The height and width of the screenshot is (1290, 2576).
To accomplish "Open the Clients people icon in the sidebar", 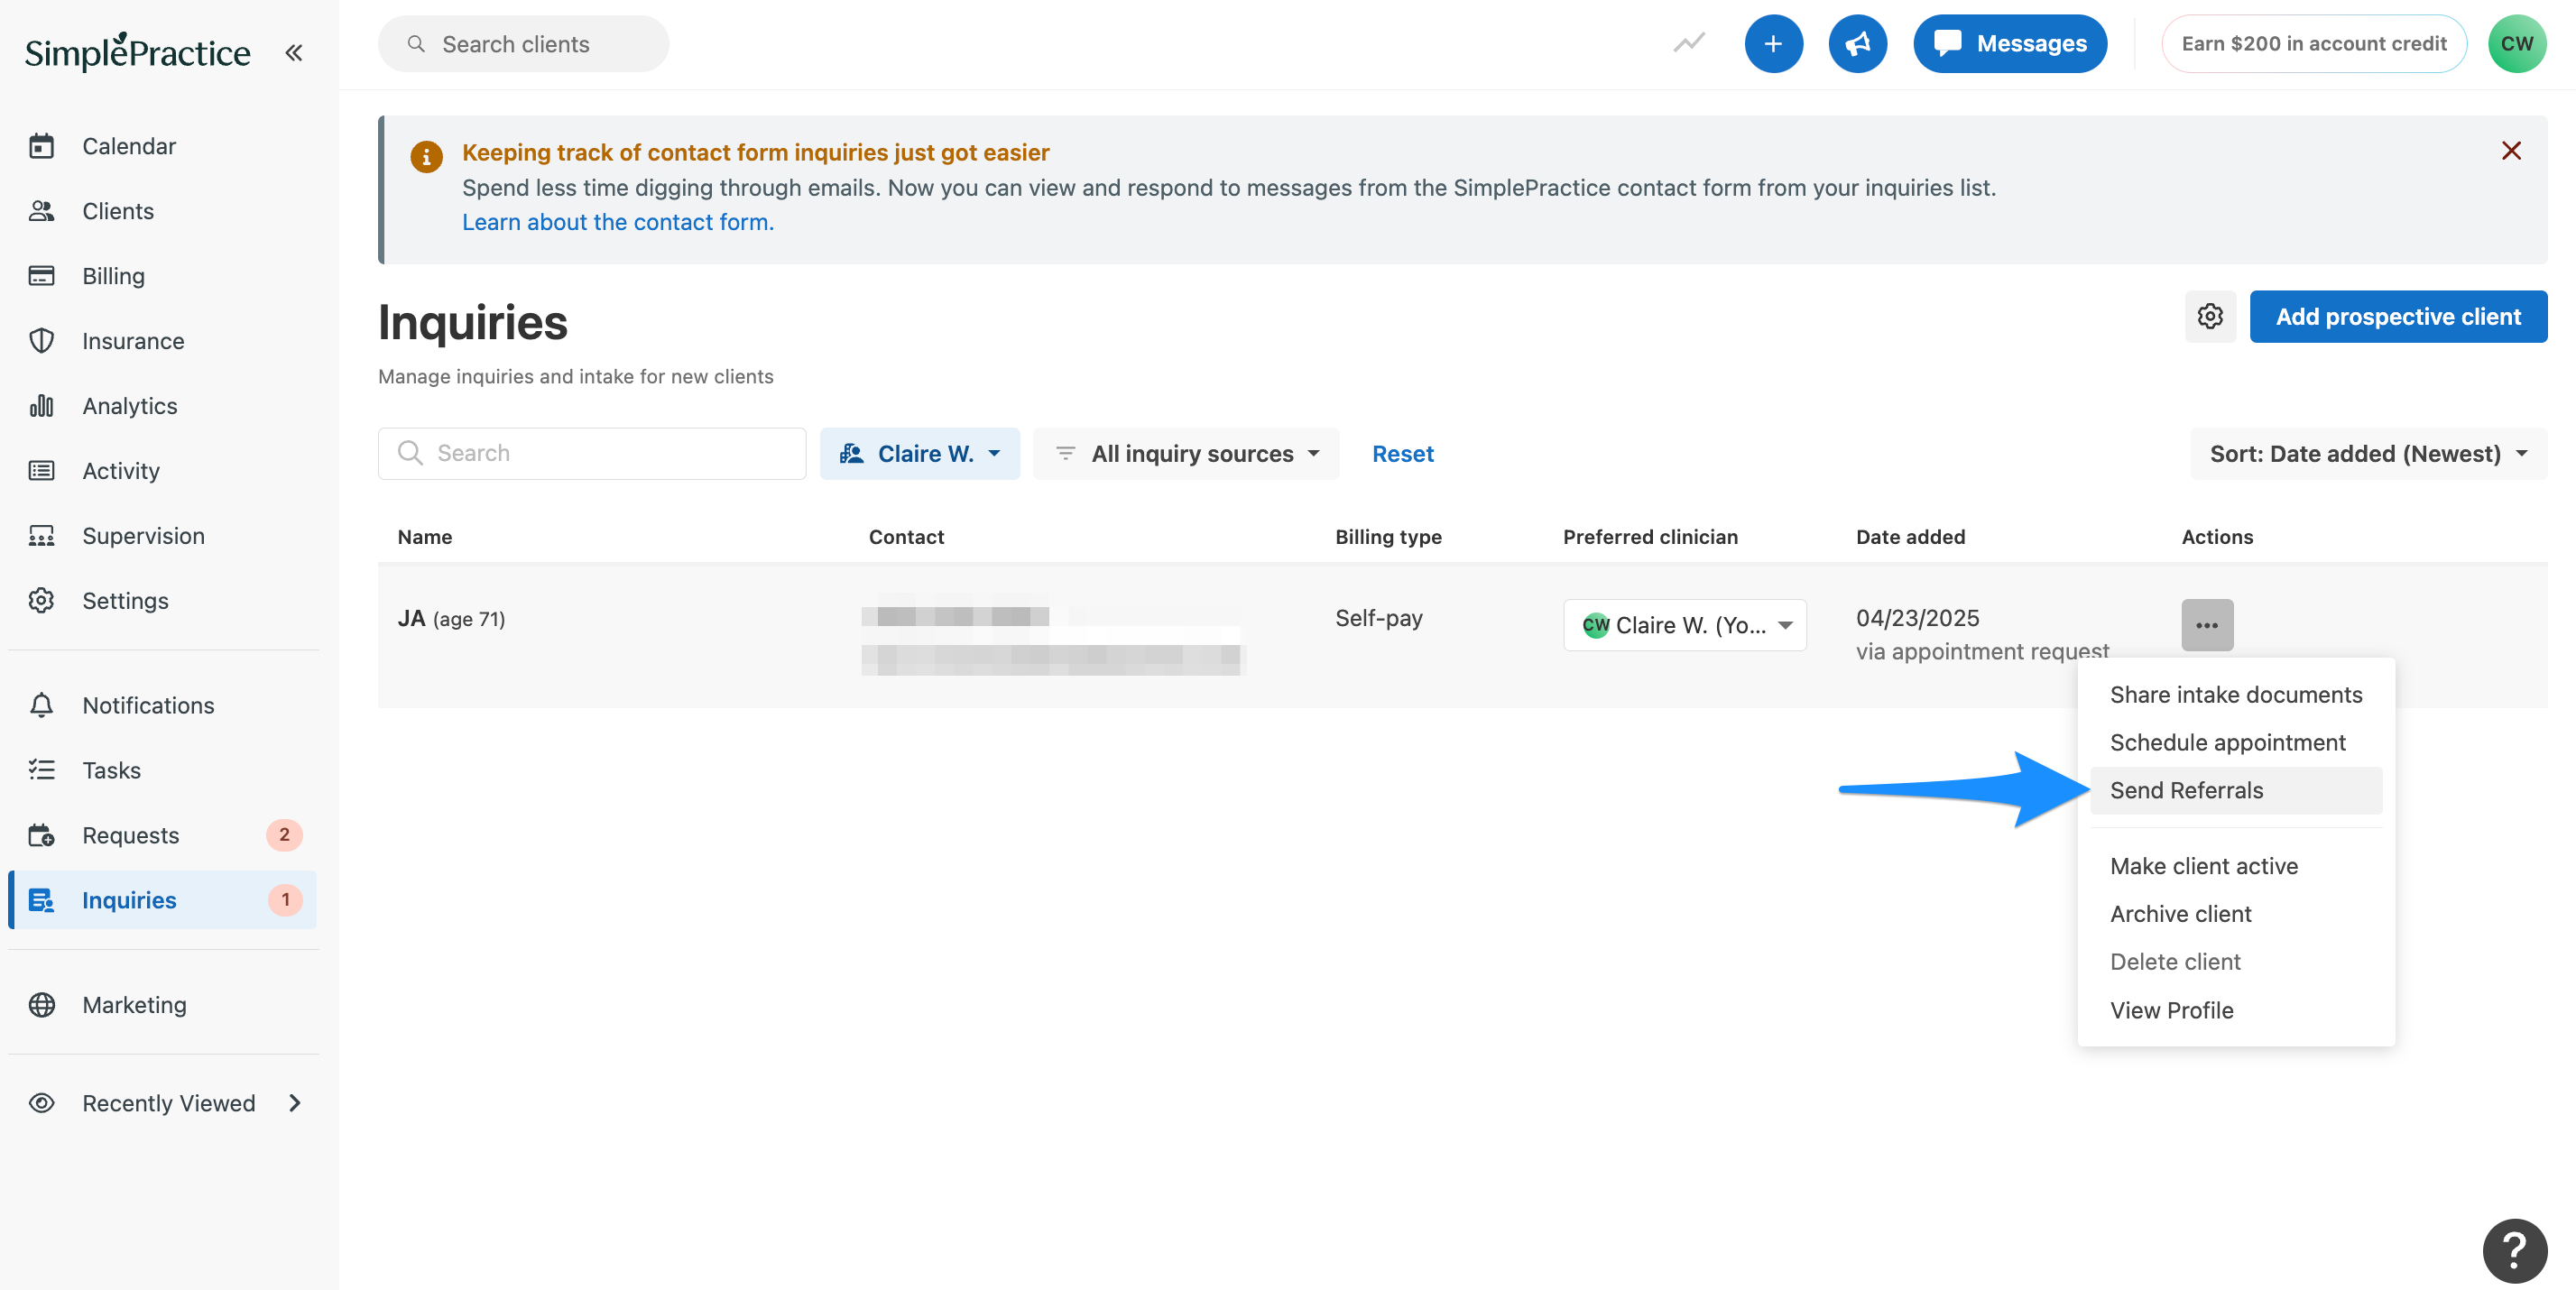I will pyautogui.click(x=41, y=211).
